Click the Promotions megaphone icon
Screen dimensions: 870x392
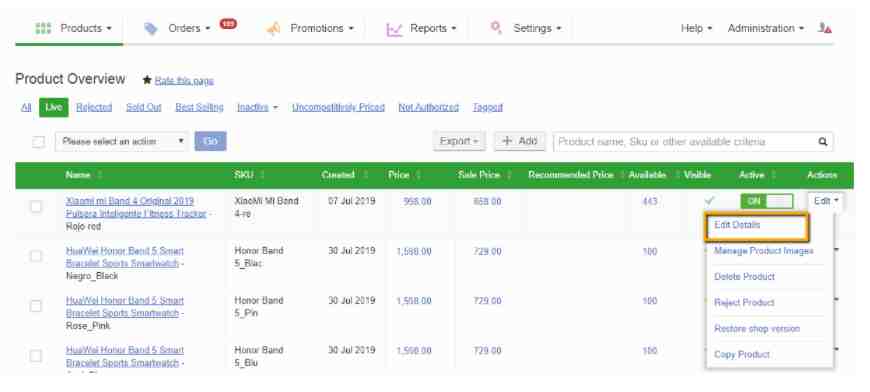(x=274, y=29)
